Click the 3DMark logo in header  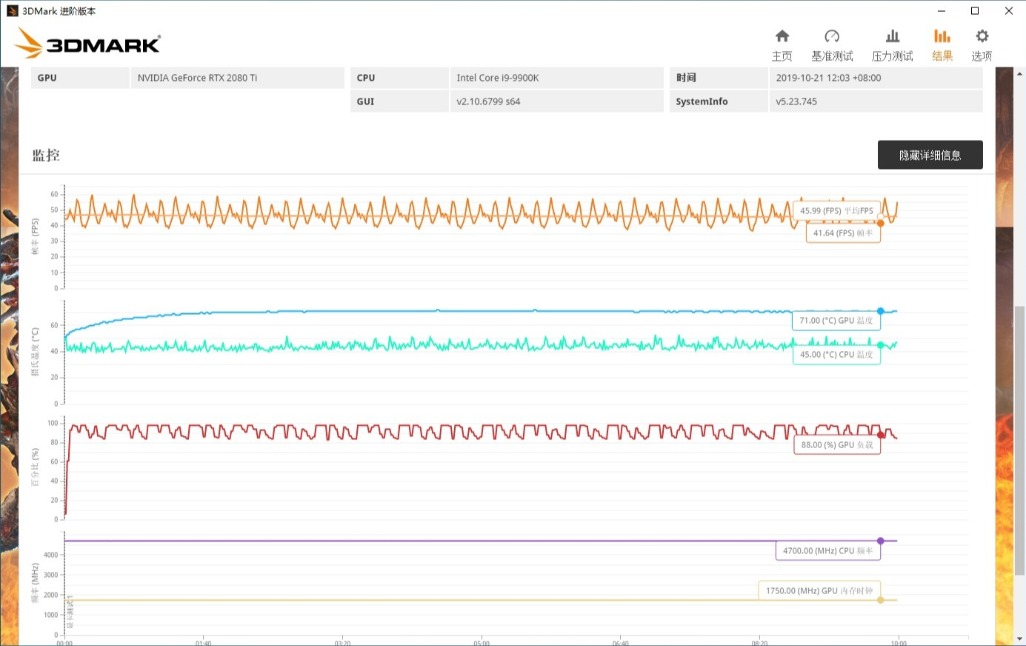pos(89,44)
